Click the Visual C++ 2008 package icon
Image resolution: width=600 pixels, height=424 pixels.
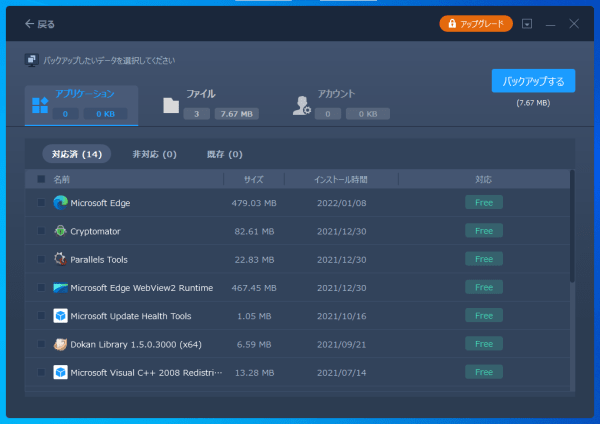[60, 372]
